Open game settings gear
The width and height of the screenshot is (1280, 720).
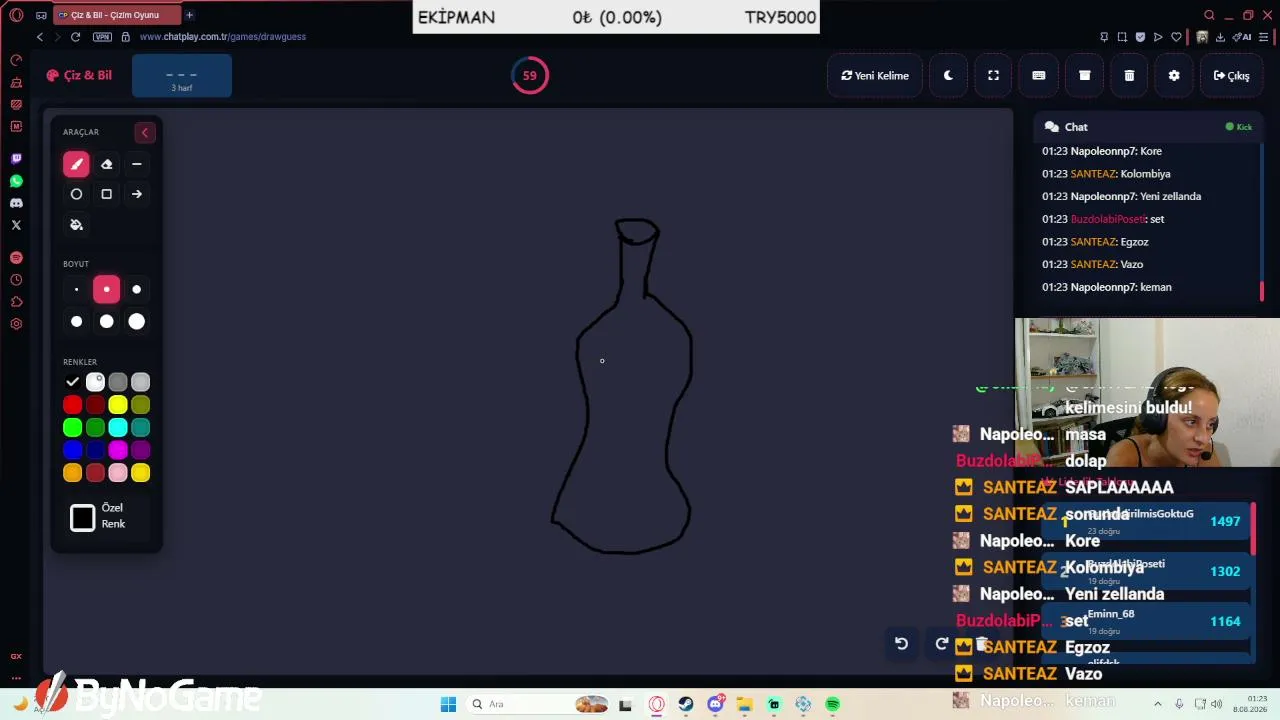tap(1174, 75)
